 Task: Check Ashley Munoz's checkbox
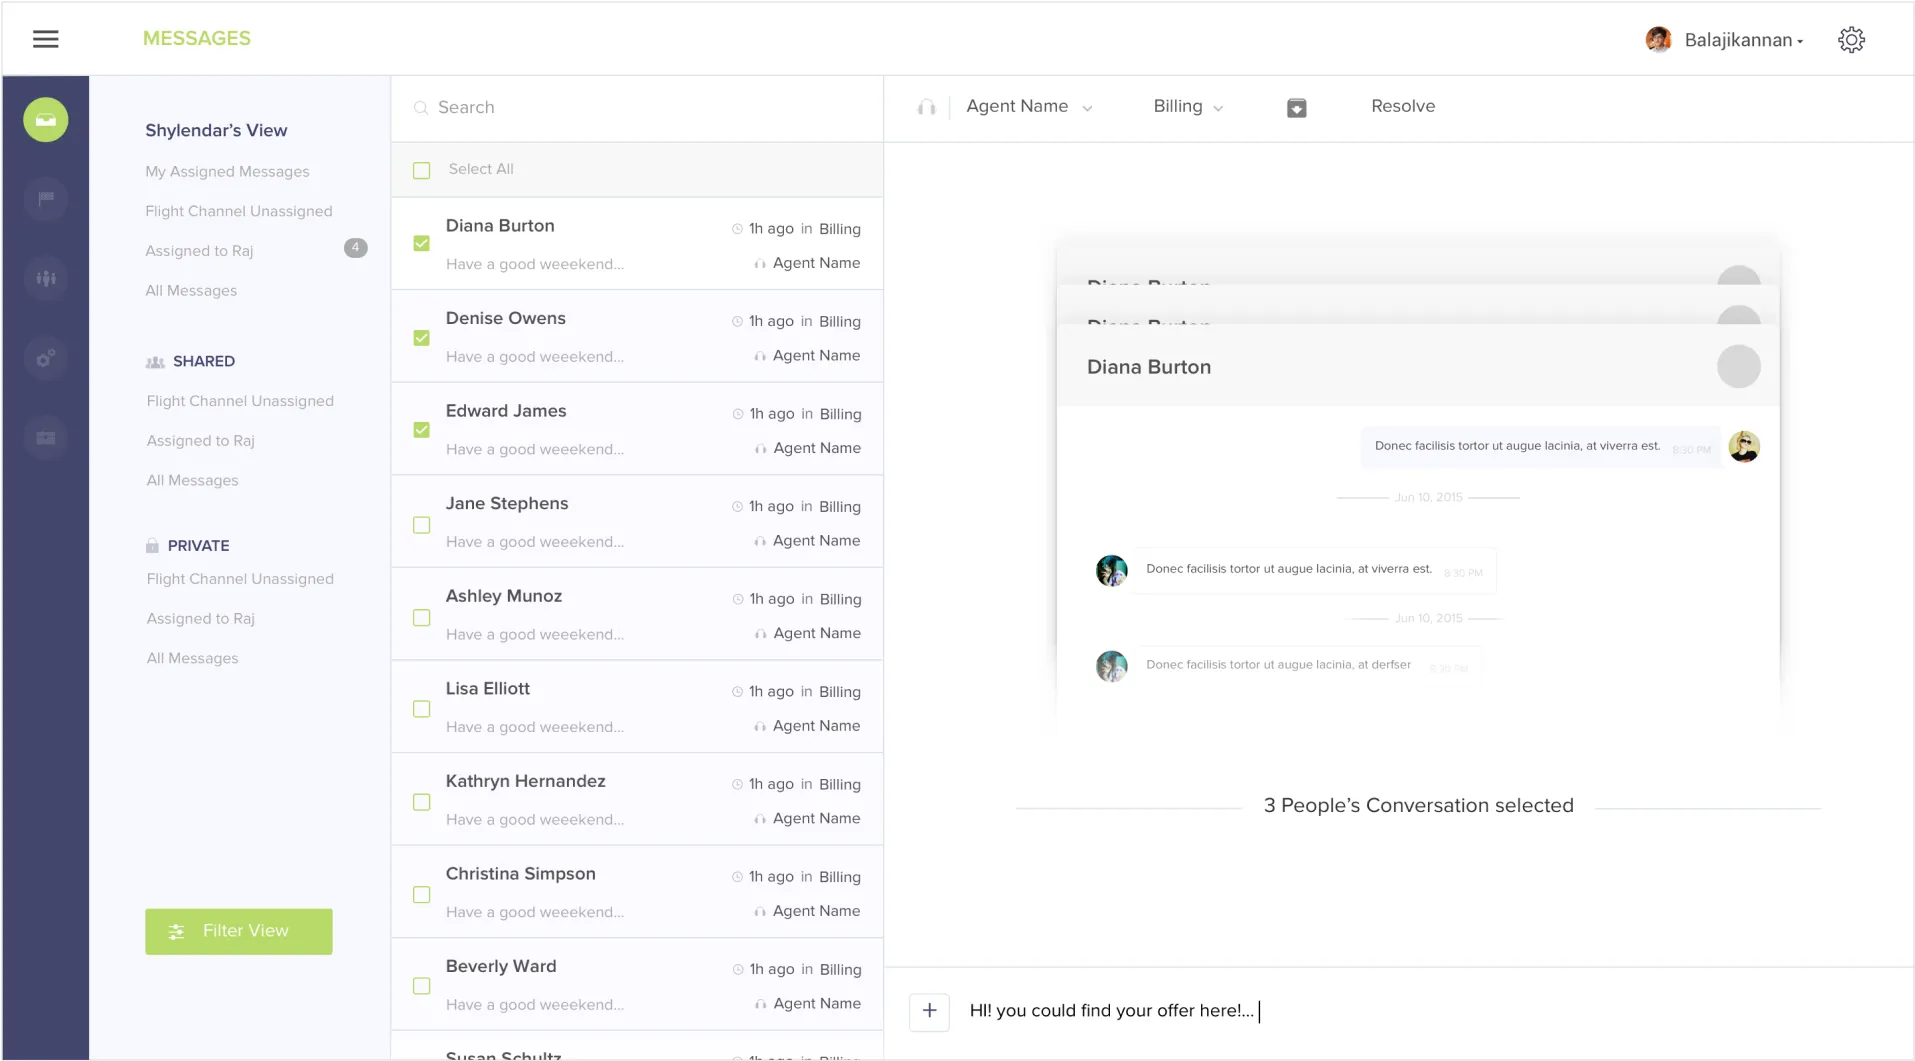point(422,618)
